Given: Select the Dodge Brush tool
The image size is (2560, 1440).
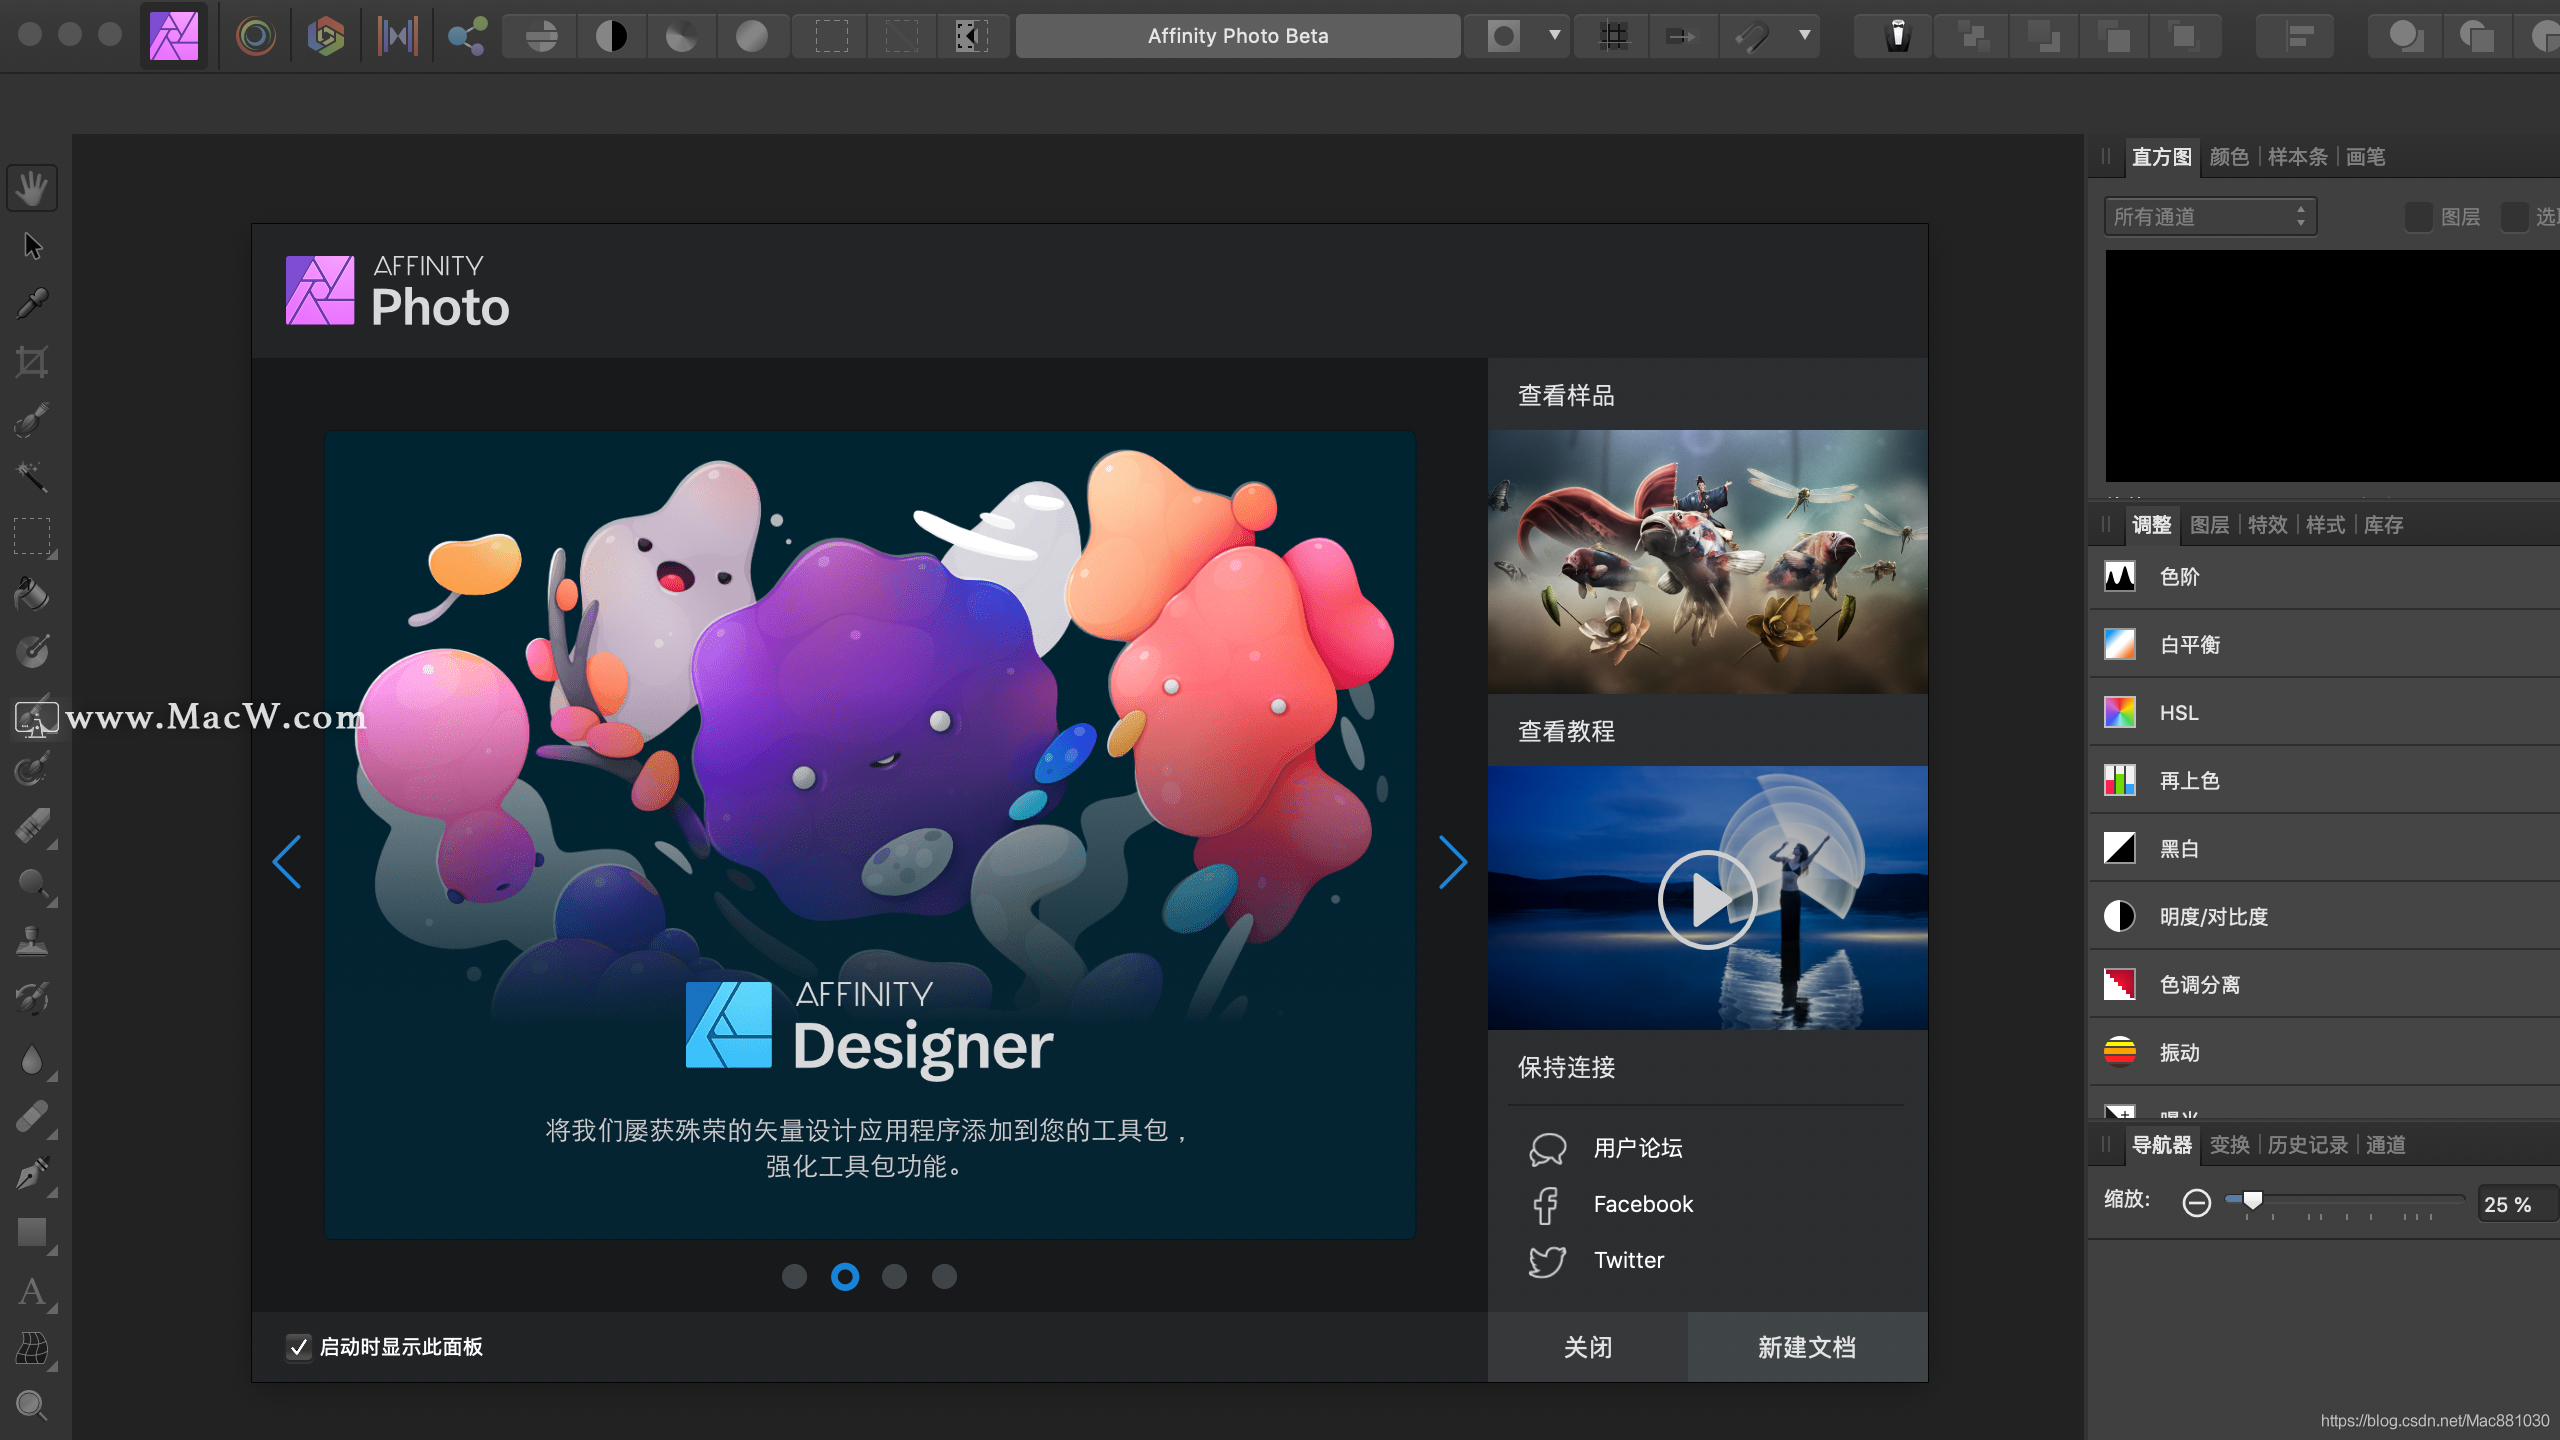Looking at the screenshot, I should [32, 884].
